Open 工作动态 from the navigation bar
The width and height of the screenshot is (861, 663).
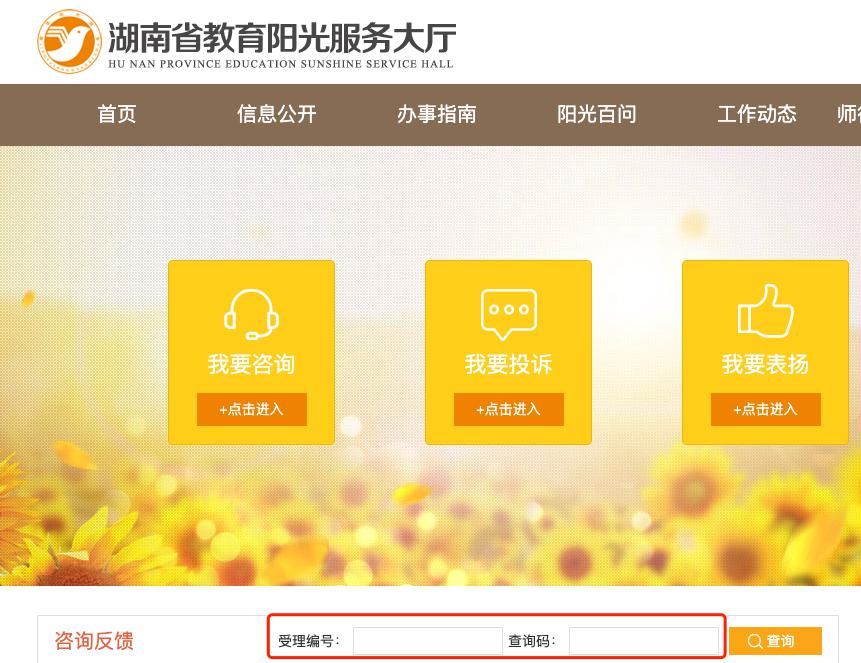(x=757, y=114)
